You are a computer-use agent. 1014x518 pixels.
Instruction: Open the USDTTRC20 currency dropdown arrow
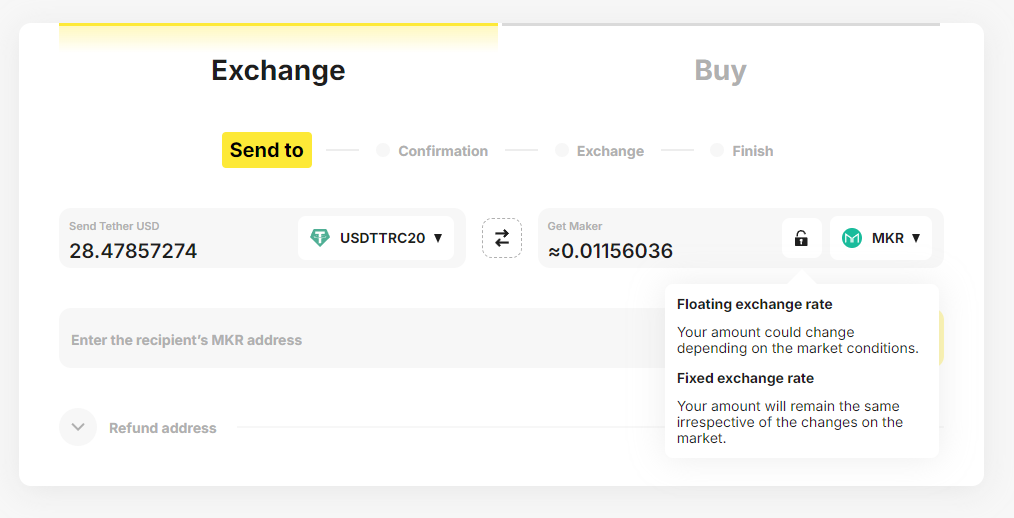tap(438, 238)
